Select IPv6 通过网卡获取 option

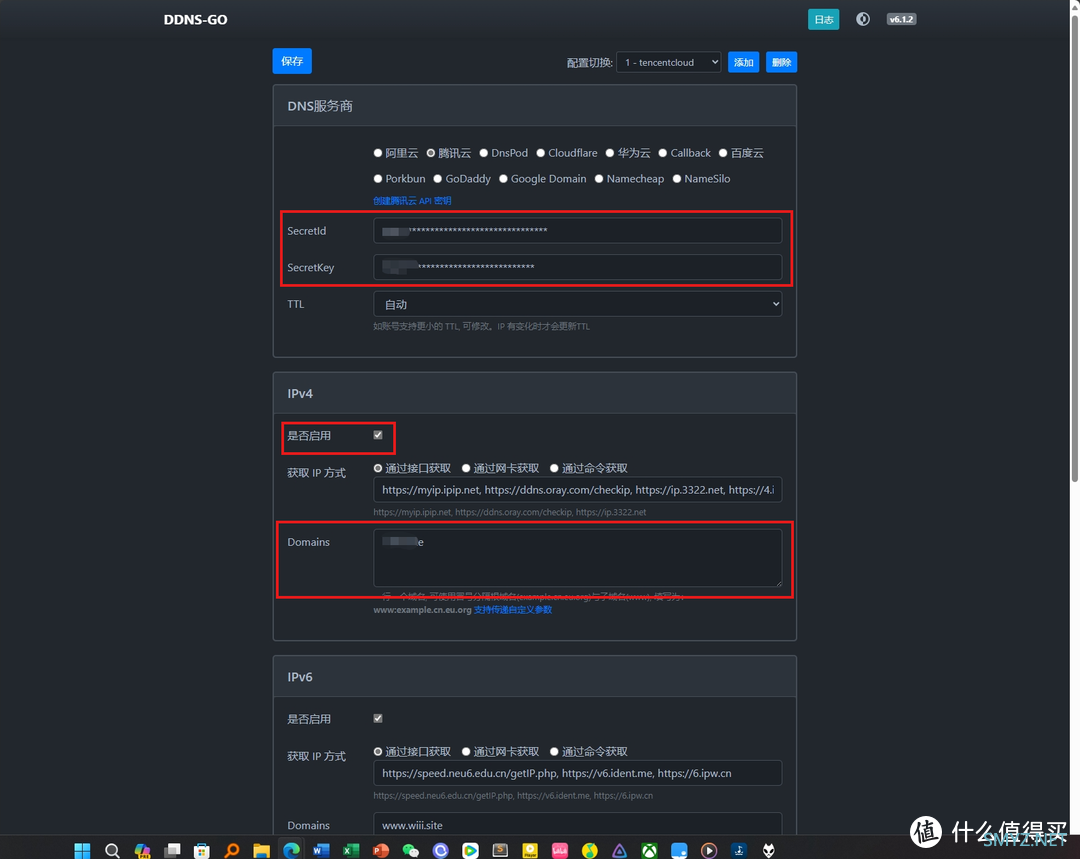(x=466, y=752)
